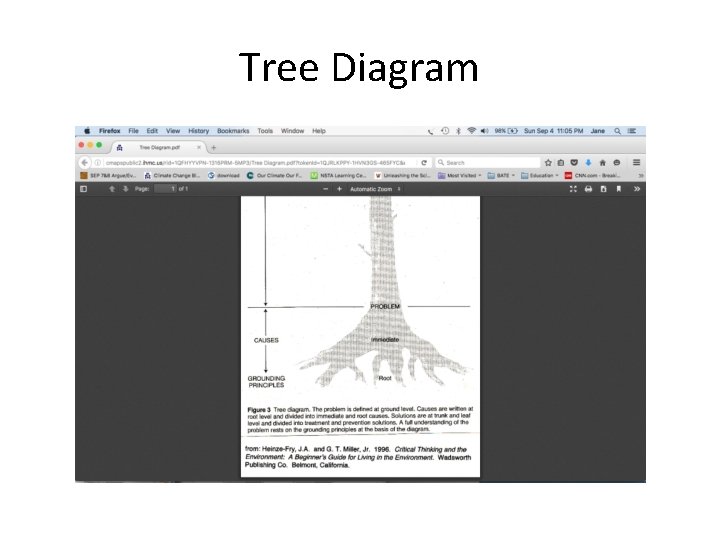Go to Firefox home page
Screen dimensions: 720x540
602,163
